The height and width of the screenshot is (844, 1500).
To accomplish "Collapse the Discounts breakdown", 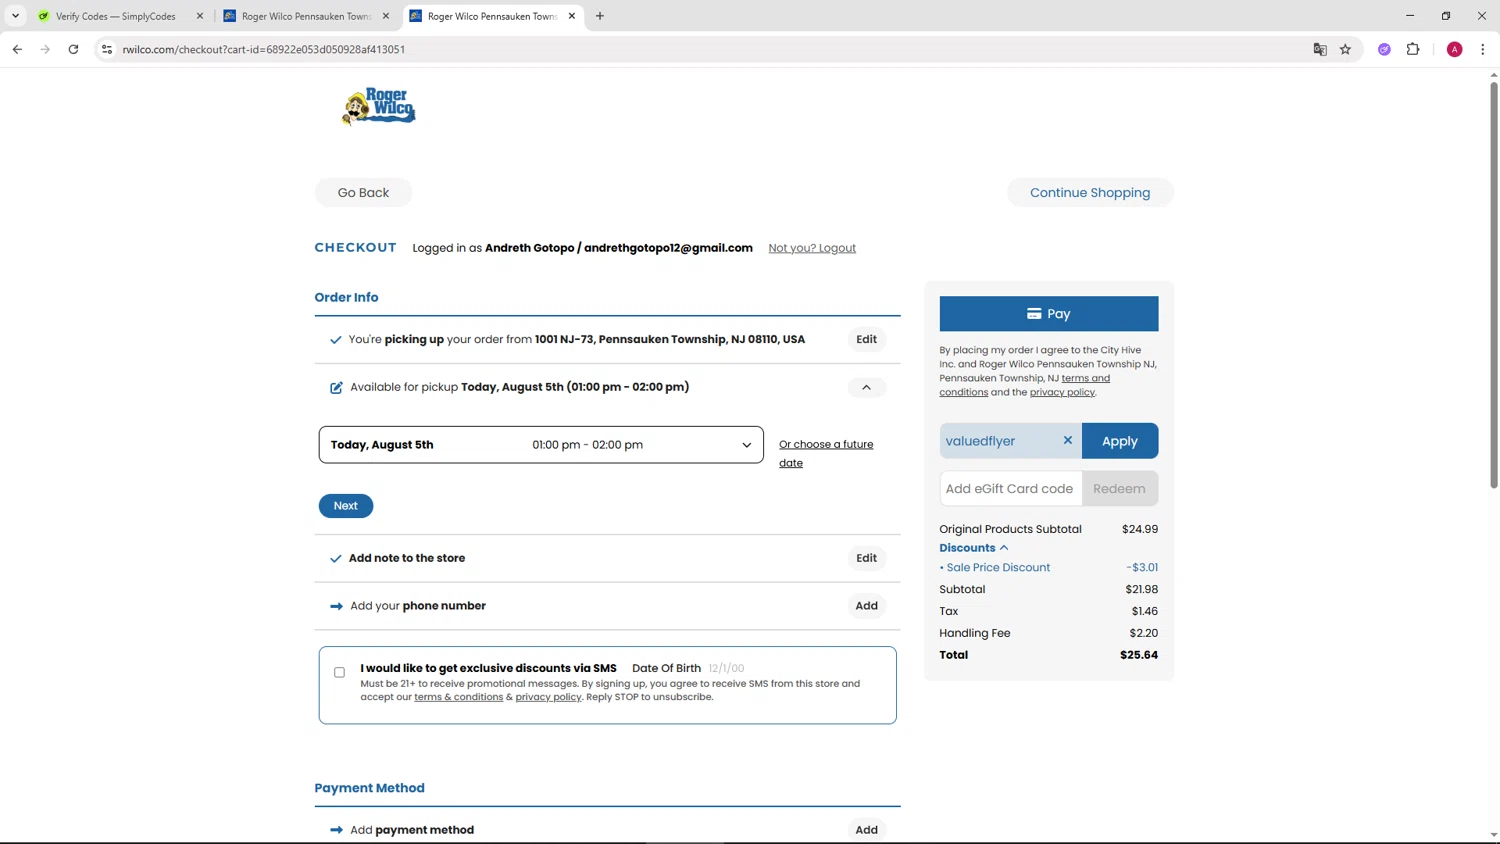I will 974,548.
